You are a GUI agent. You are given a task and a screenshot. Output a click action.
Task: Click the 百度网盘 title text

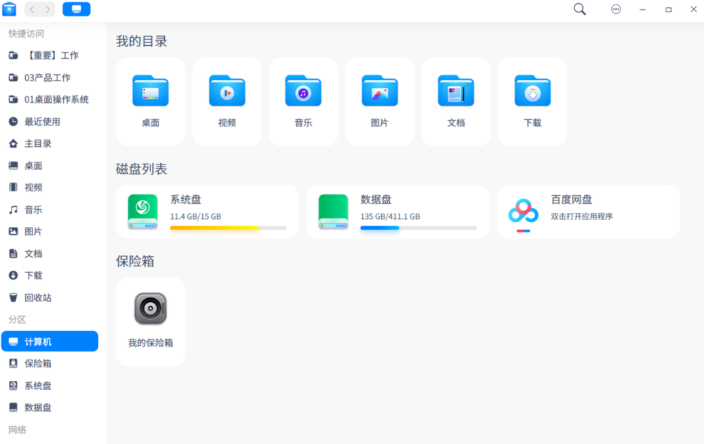point(571,199)
